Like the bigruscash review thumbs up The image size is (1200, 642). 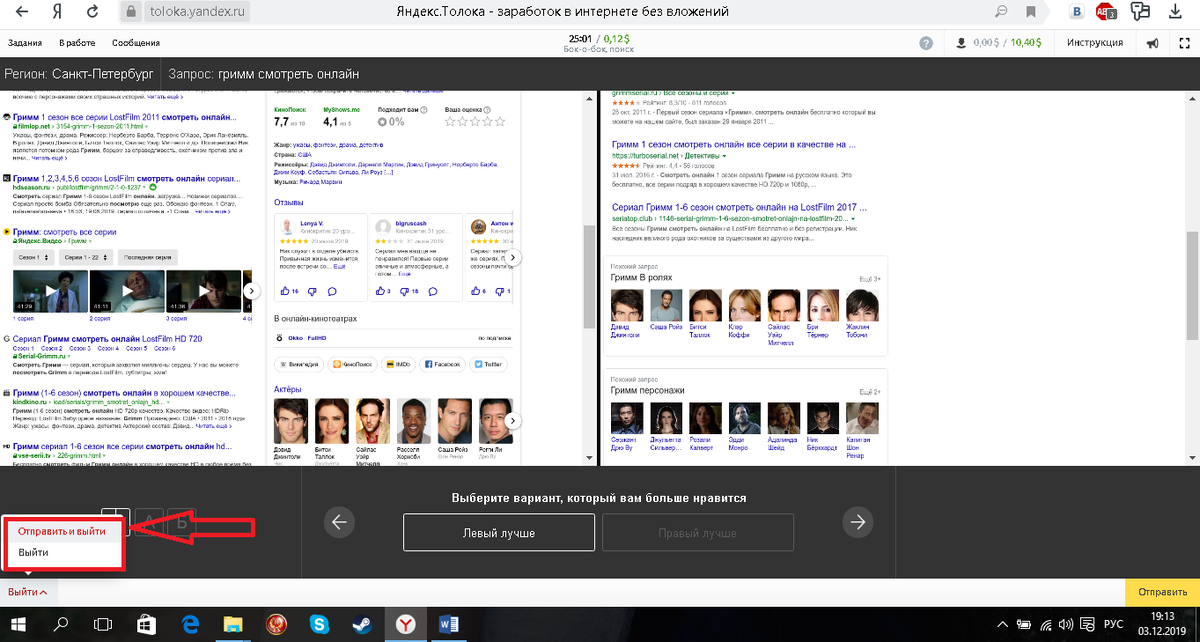click(x=380, y=291)
